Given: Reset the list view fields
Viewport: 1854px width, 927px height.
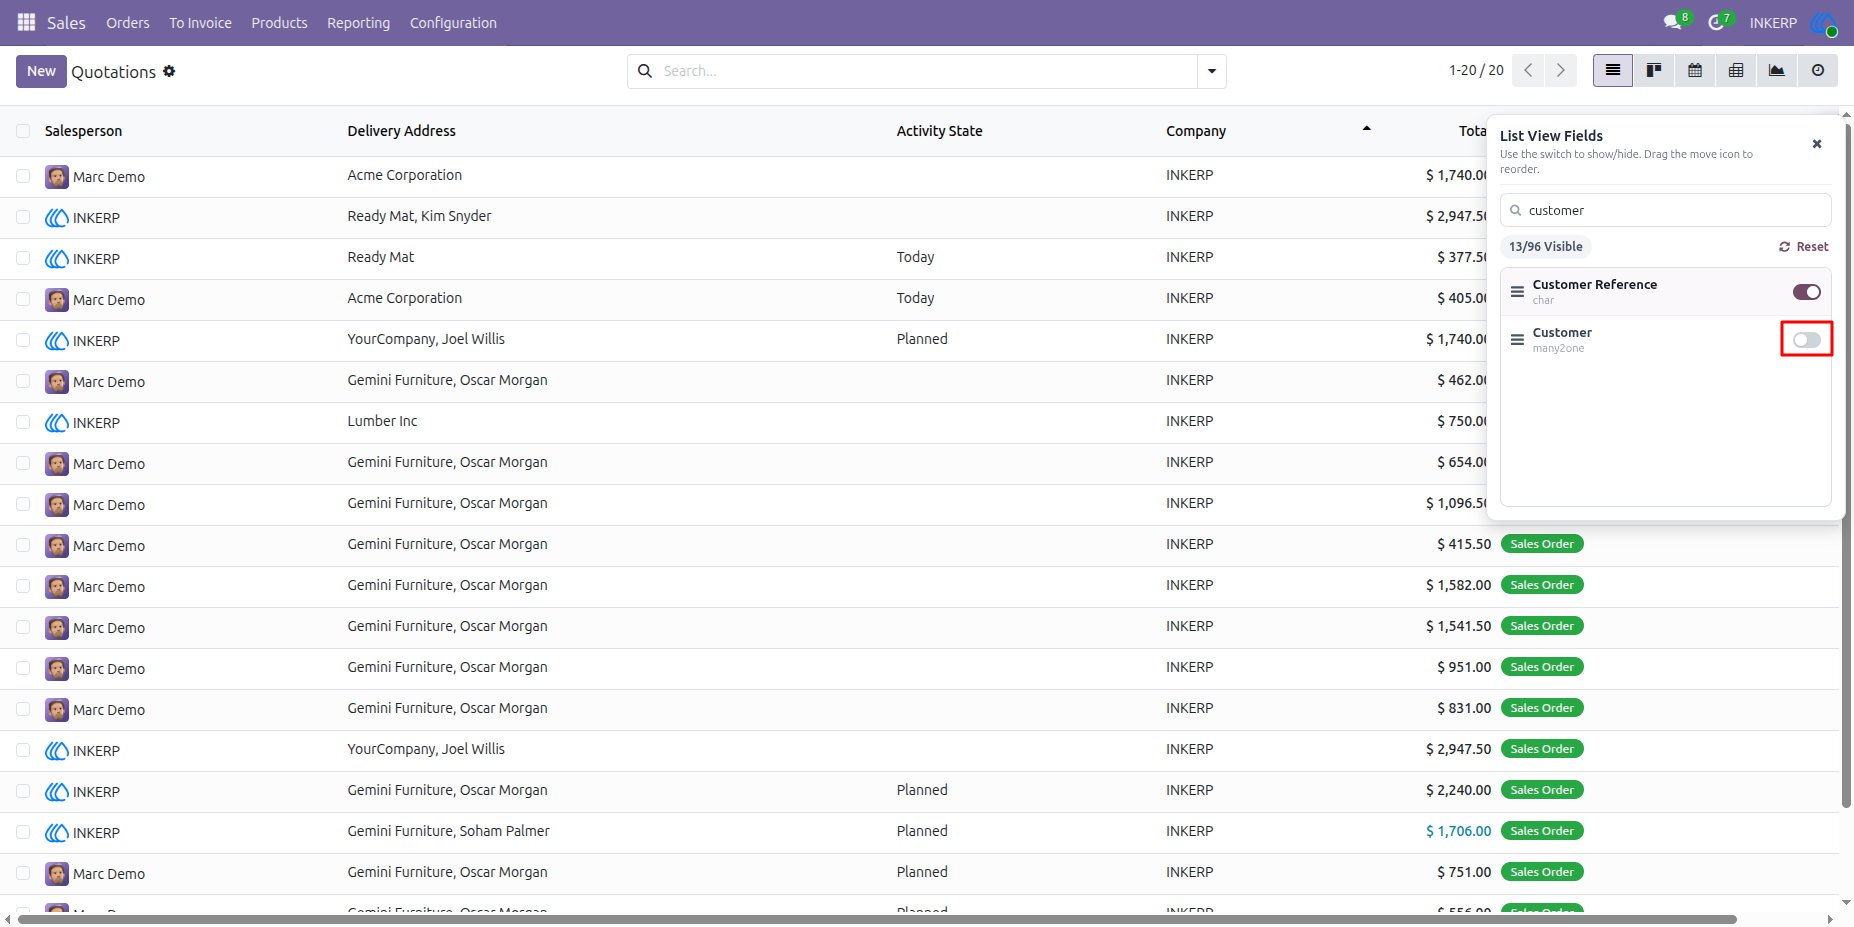Looking at the screenshot, I should tap(1803, 247).
